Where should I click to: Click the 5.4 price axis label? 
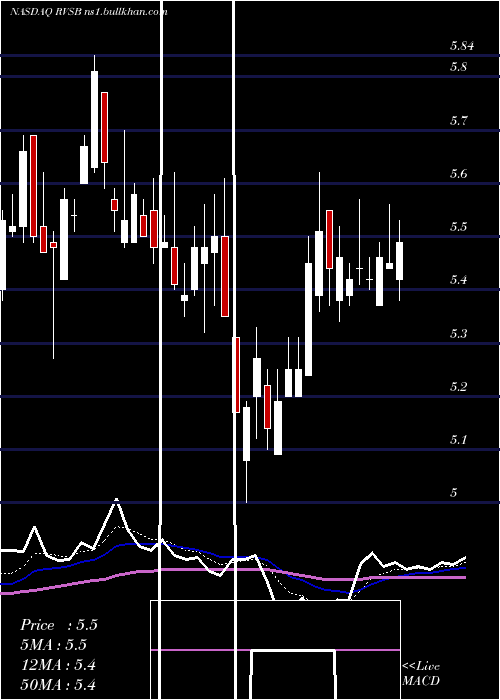pyautogui.click(x=458, y=280)
